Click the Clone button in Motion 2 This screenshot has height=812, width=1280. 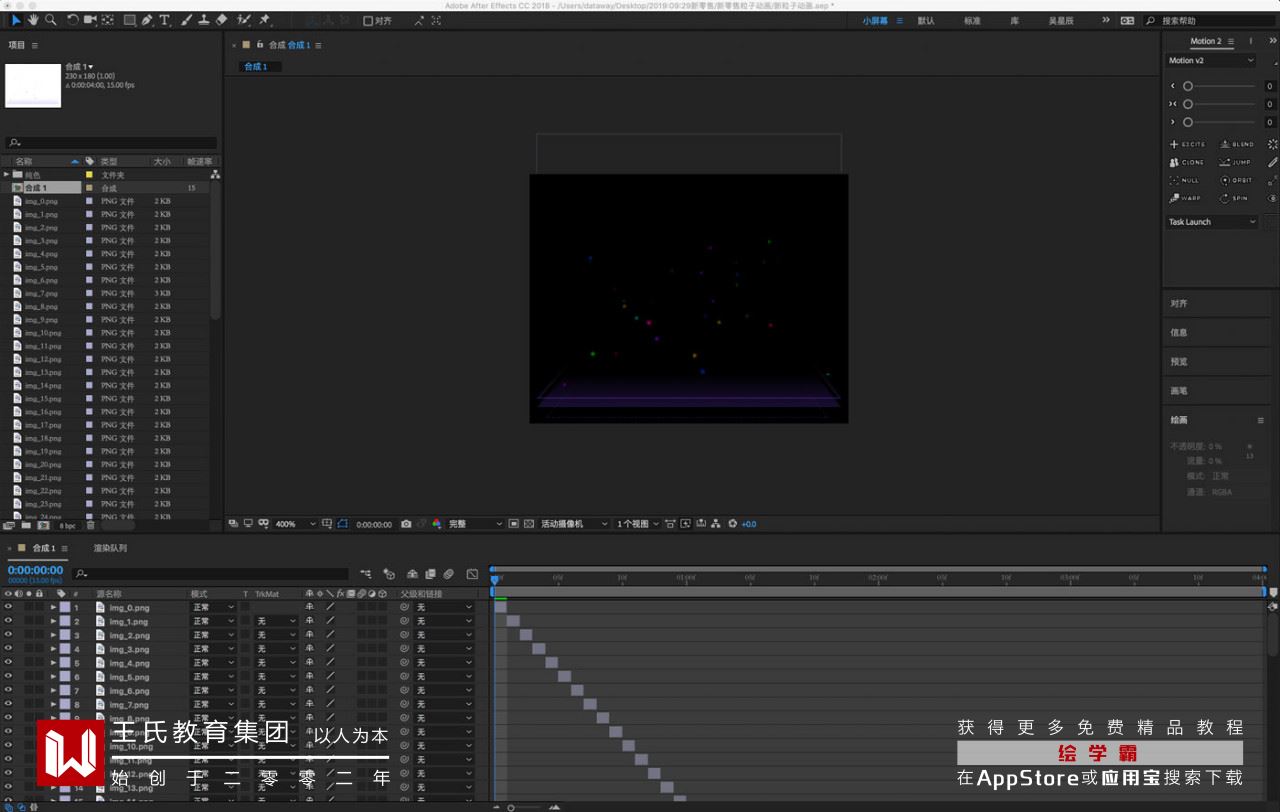click(1188, 162)
